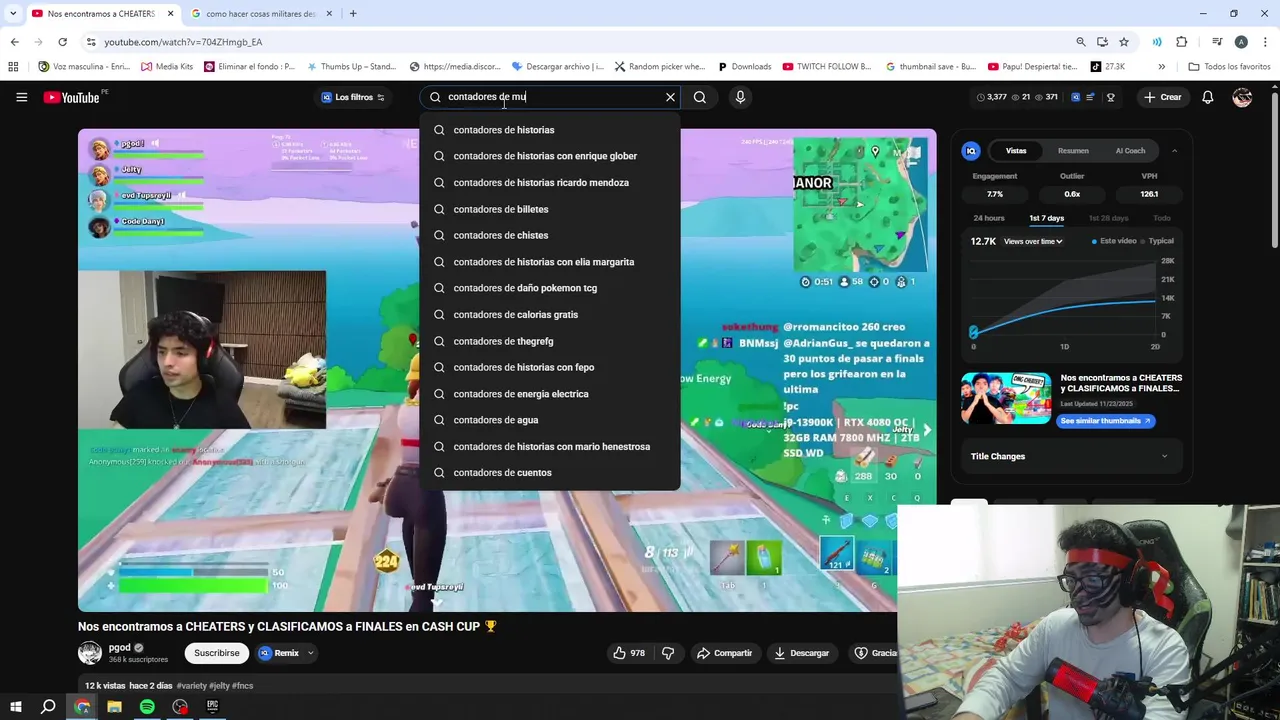Toggle the Este video chart legend

(1114, 241)
